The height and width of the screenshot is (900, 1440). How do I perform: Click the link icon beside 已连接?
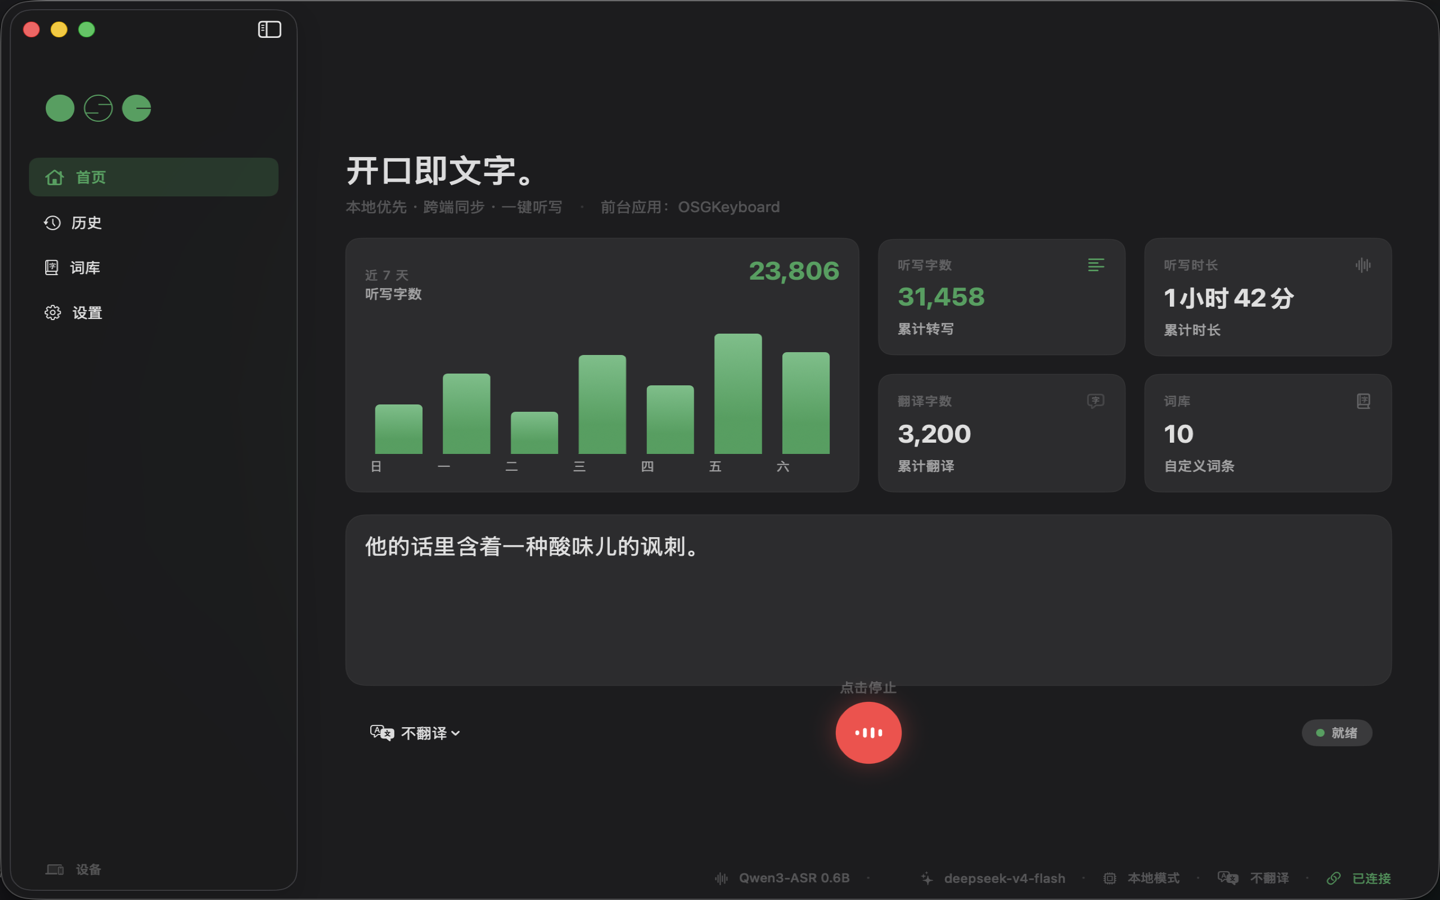(1333, 878)
